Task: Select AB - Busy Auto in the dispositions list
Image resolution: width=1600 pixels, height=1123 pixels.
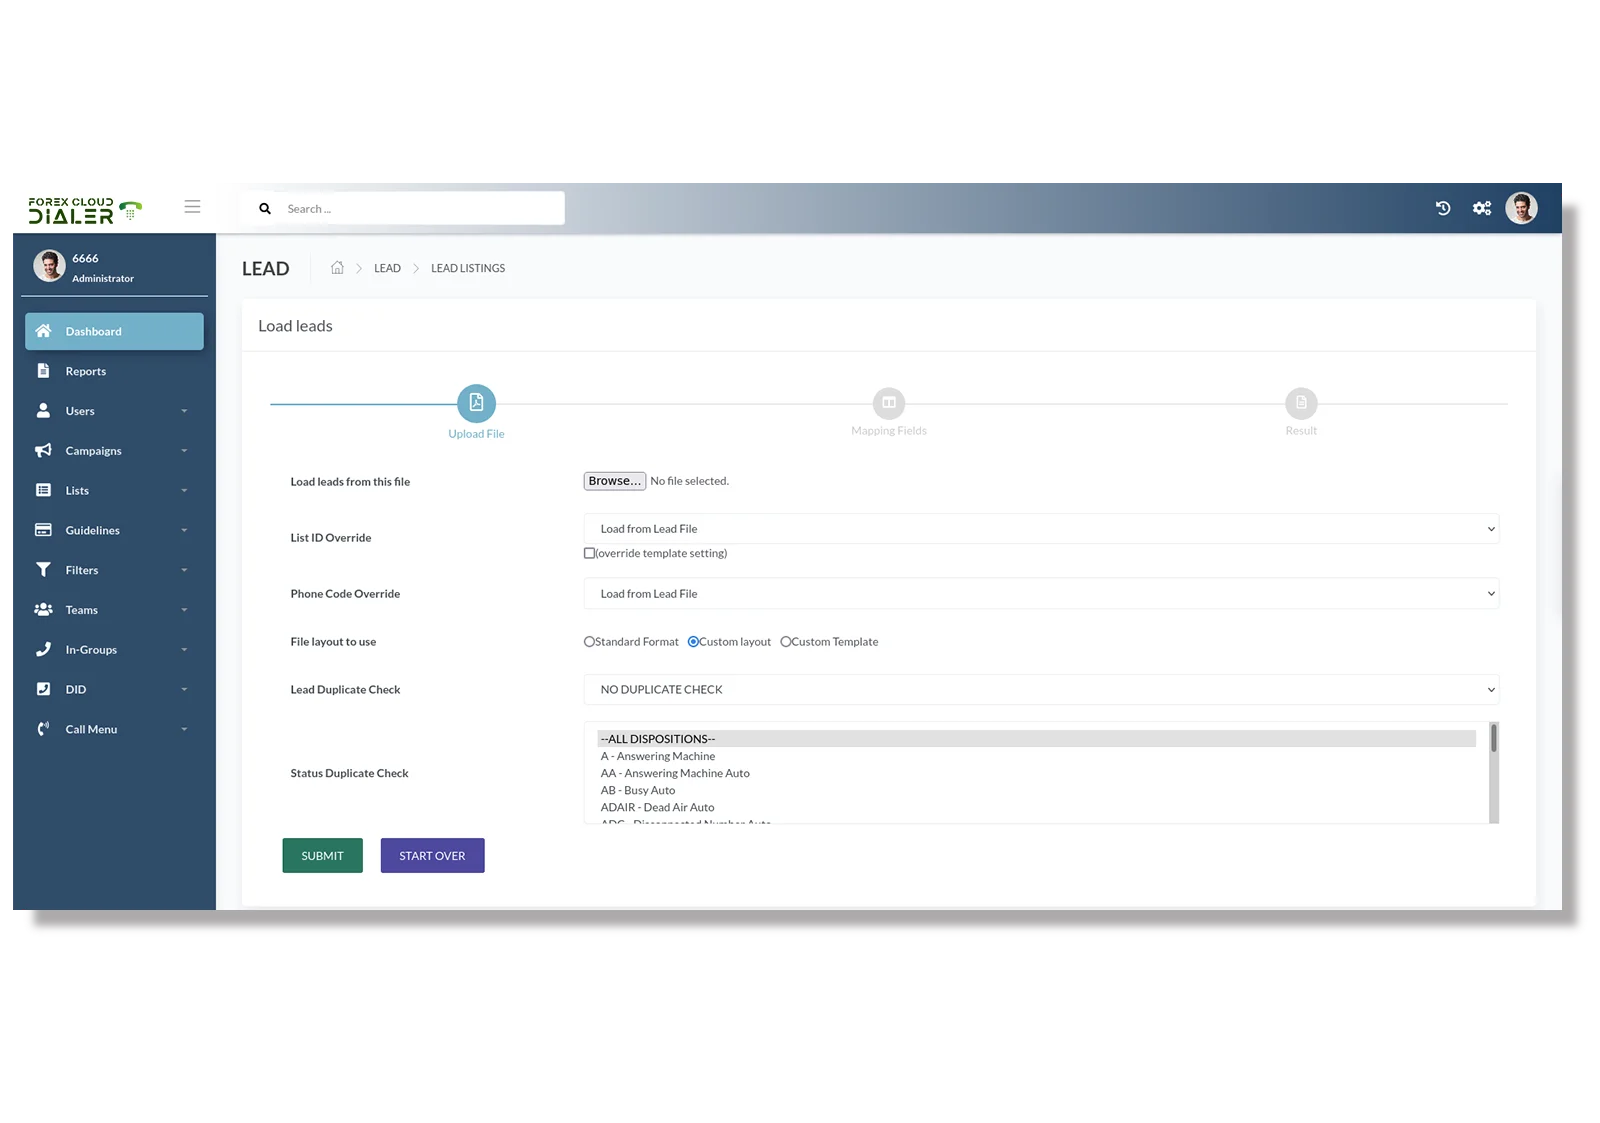Action: coord(637,790)
